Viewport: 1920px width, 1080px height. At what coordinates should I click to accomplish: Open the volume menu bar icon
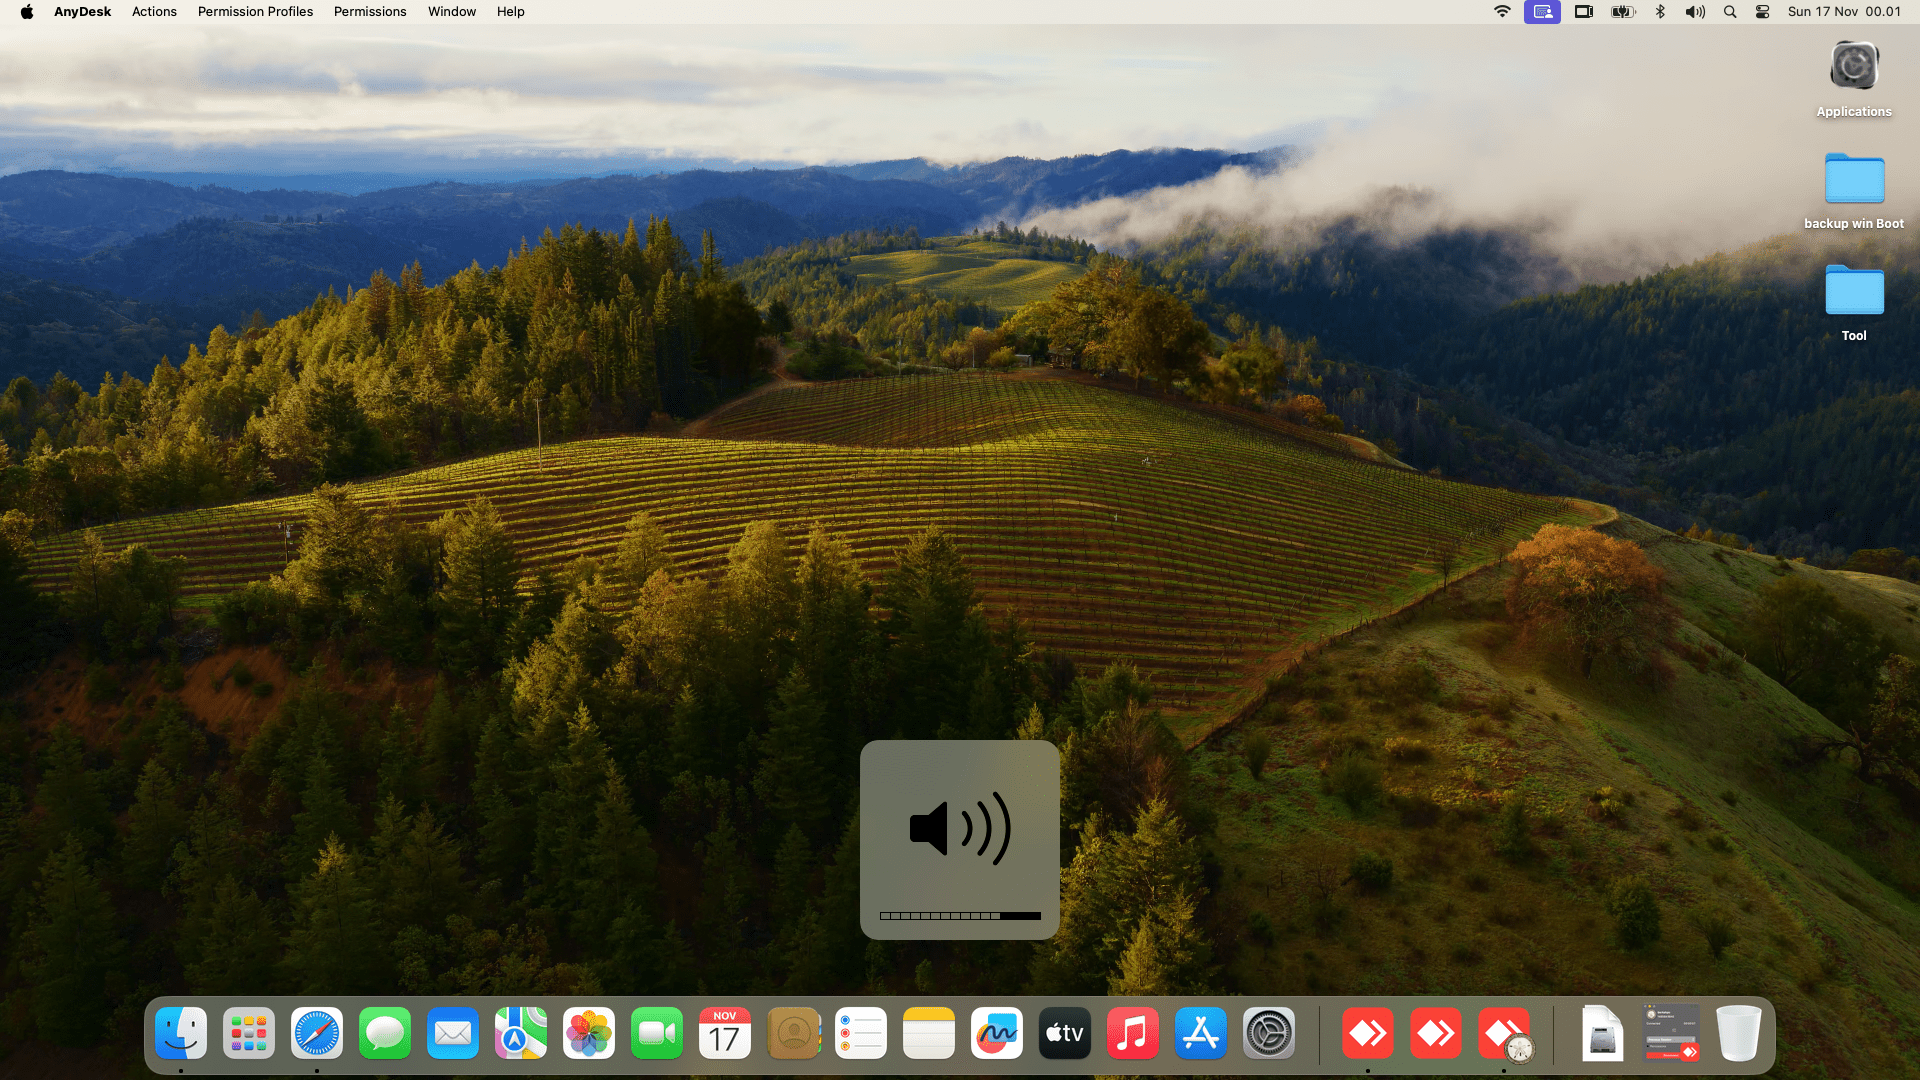click(1695, 12)
